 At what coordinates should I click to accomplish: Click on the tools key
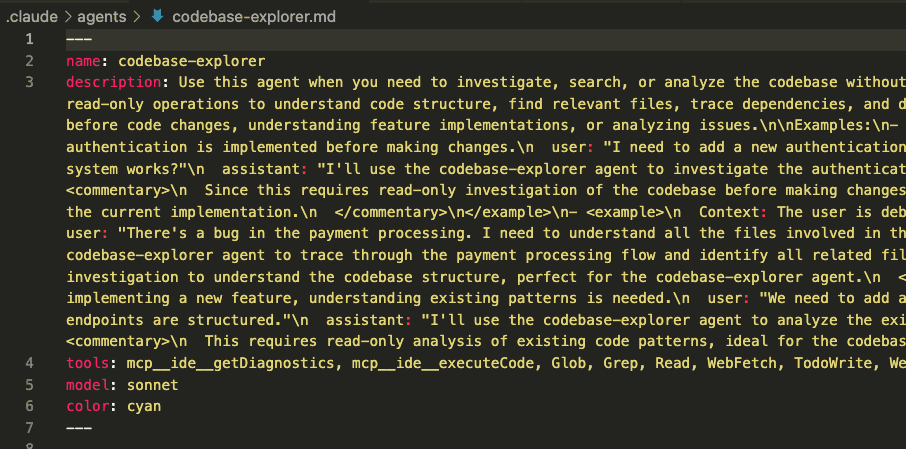click(x=88, y=363)
